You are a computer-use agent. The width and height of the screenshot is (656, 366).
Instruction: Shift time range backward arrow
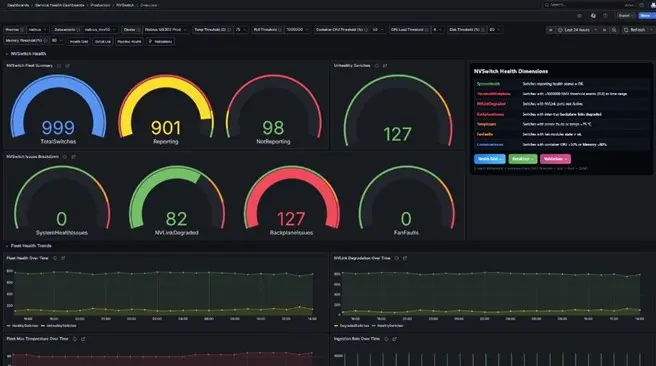pos(551,30)
